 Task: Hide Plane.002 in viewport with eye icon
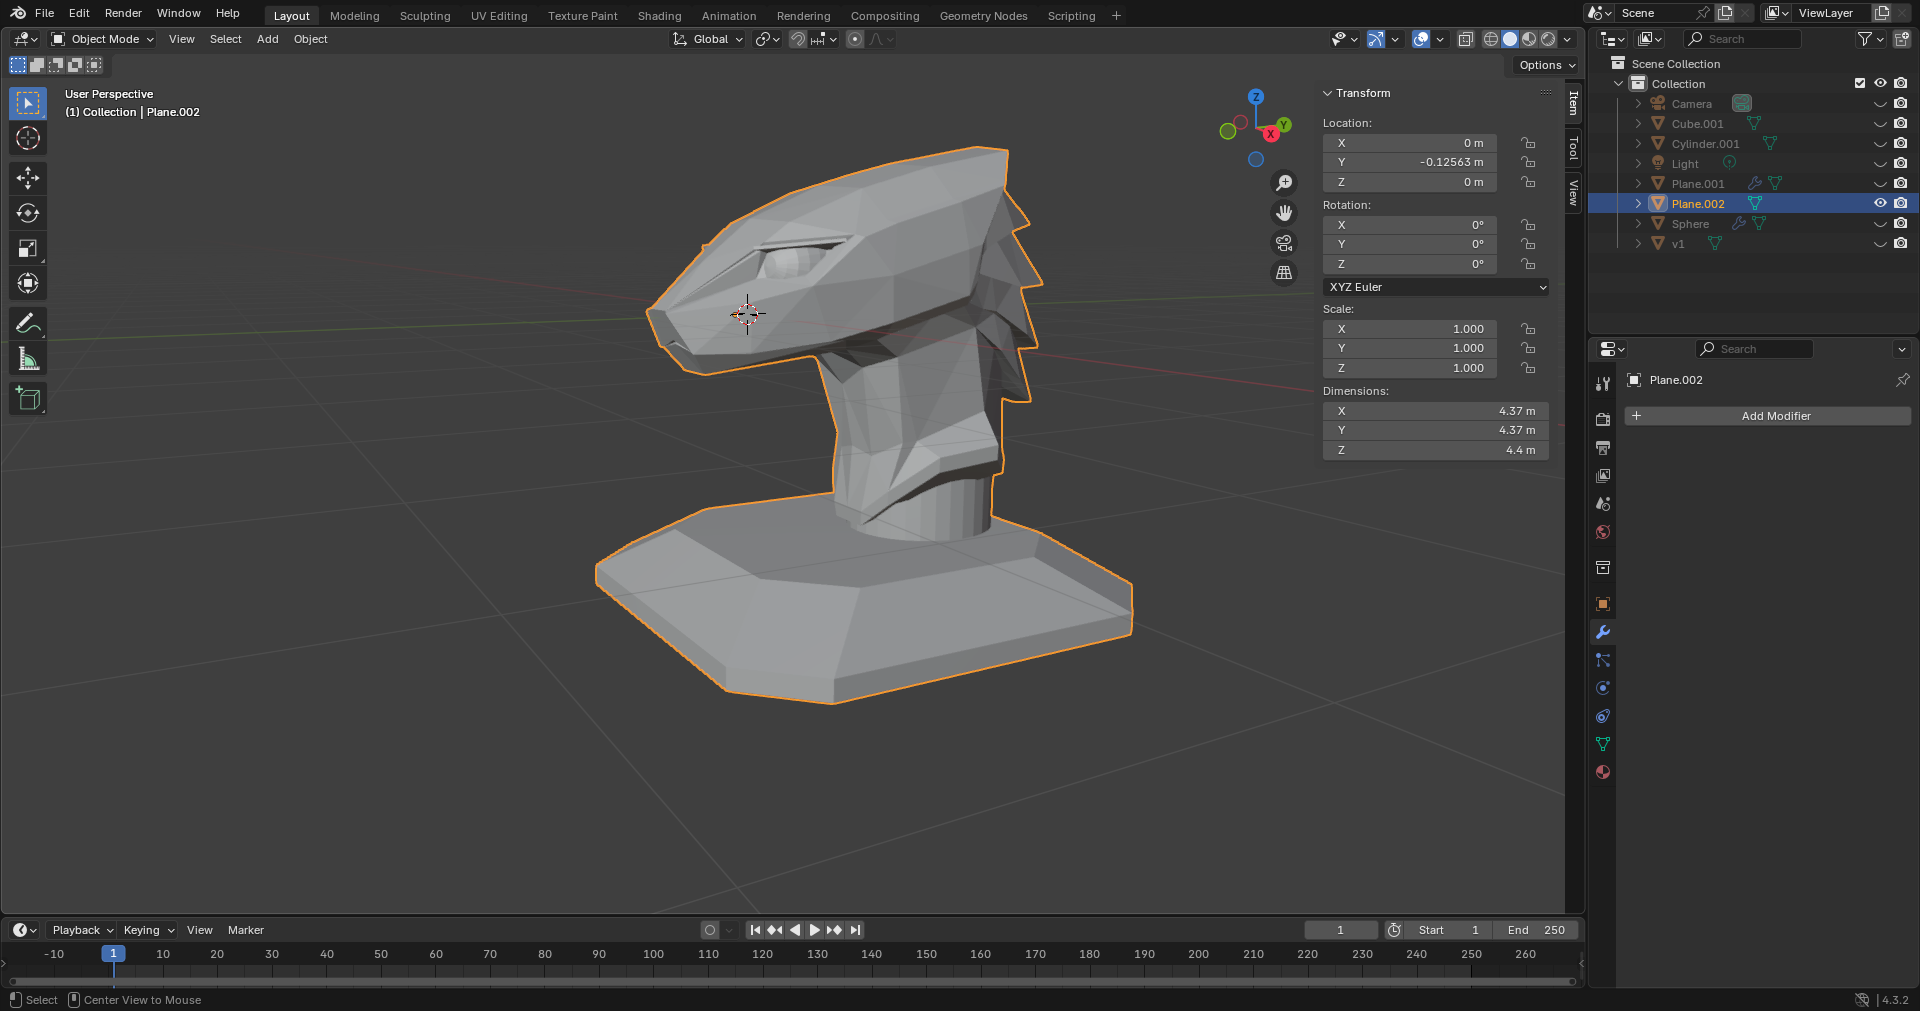(1880, 203)
